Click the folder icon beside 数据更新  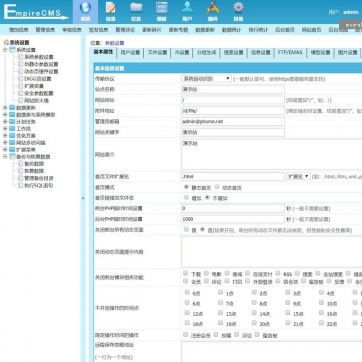click(x=12, y=108)
